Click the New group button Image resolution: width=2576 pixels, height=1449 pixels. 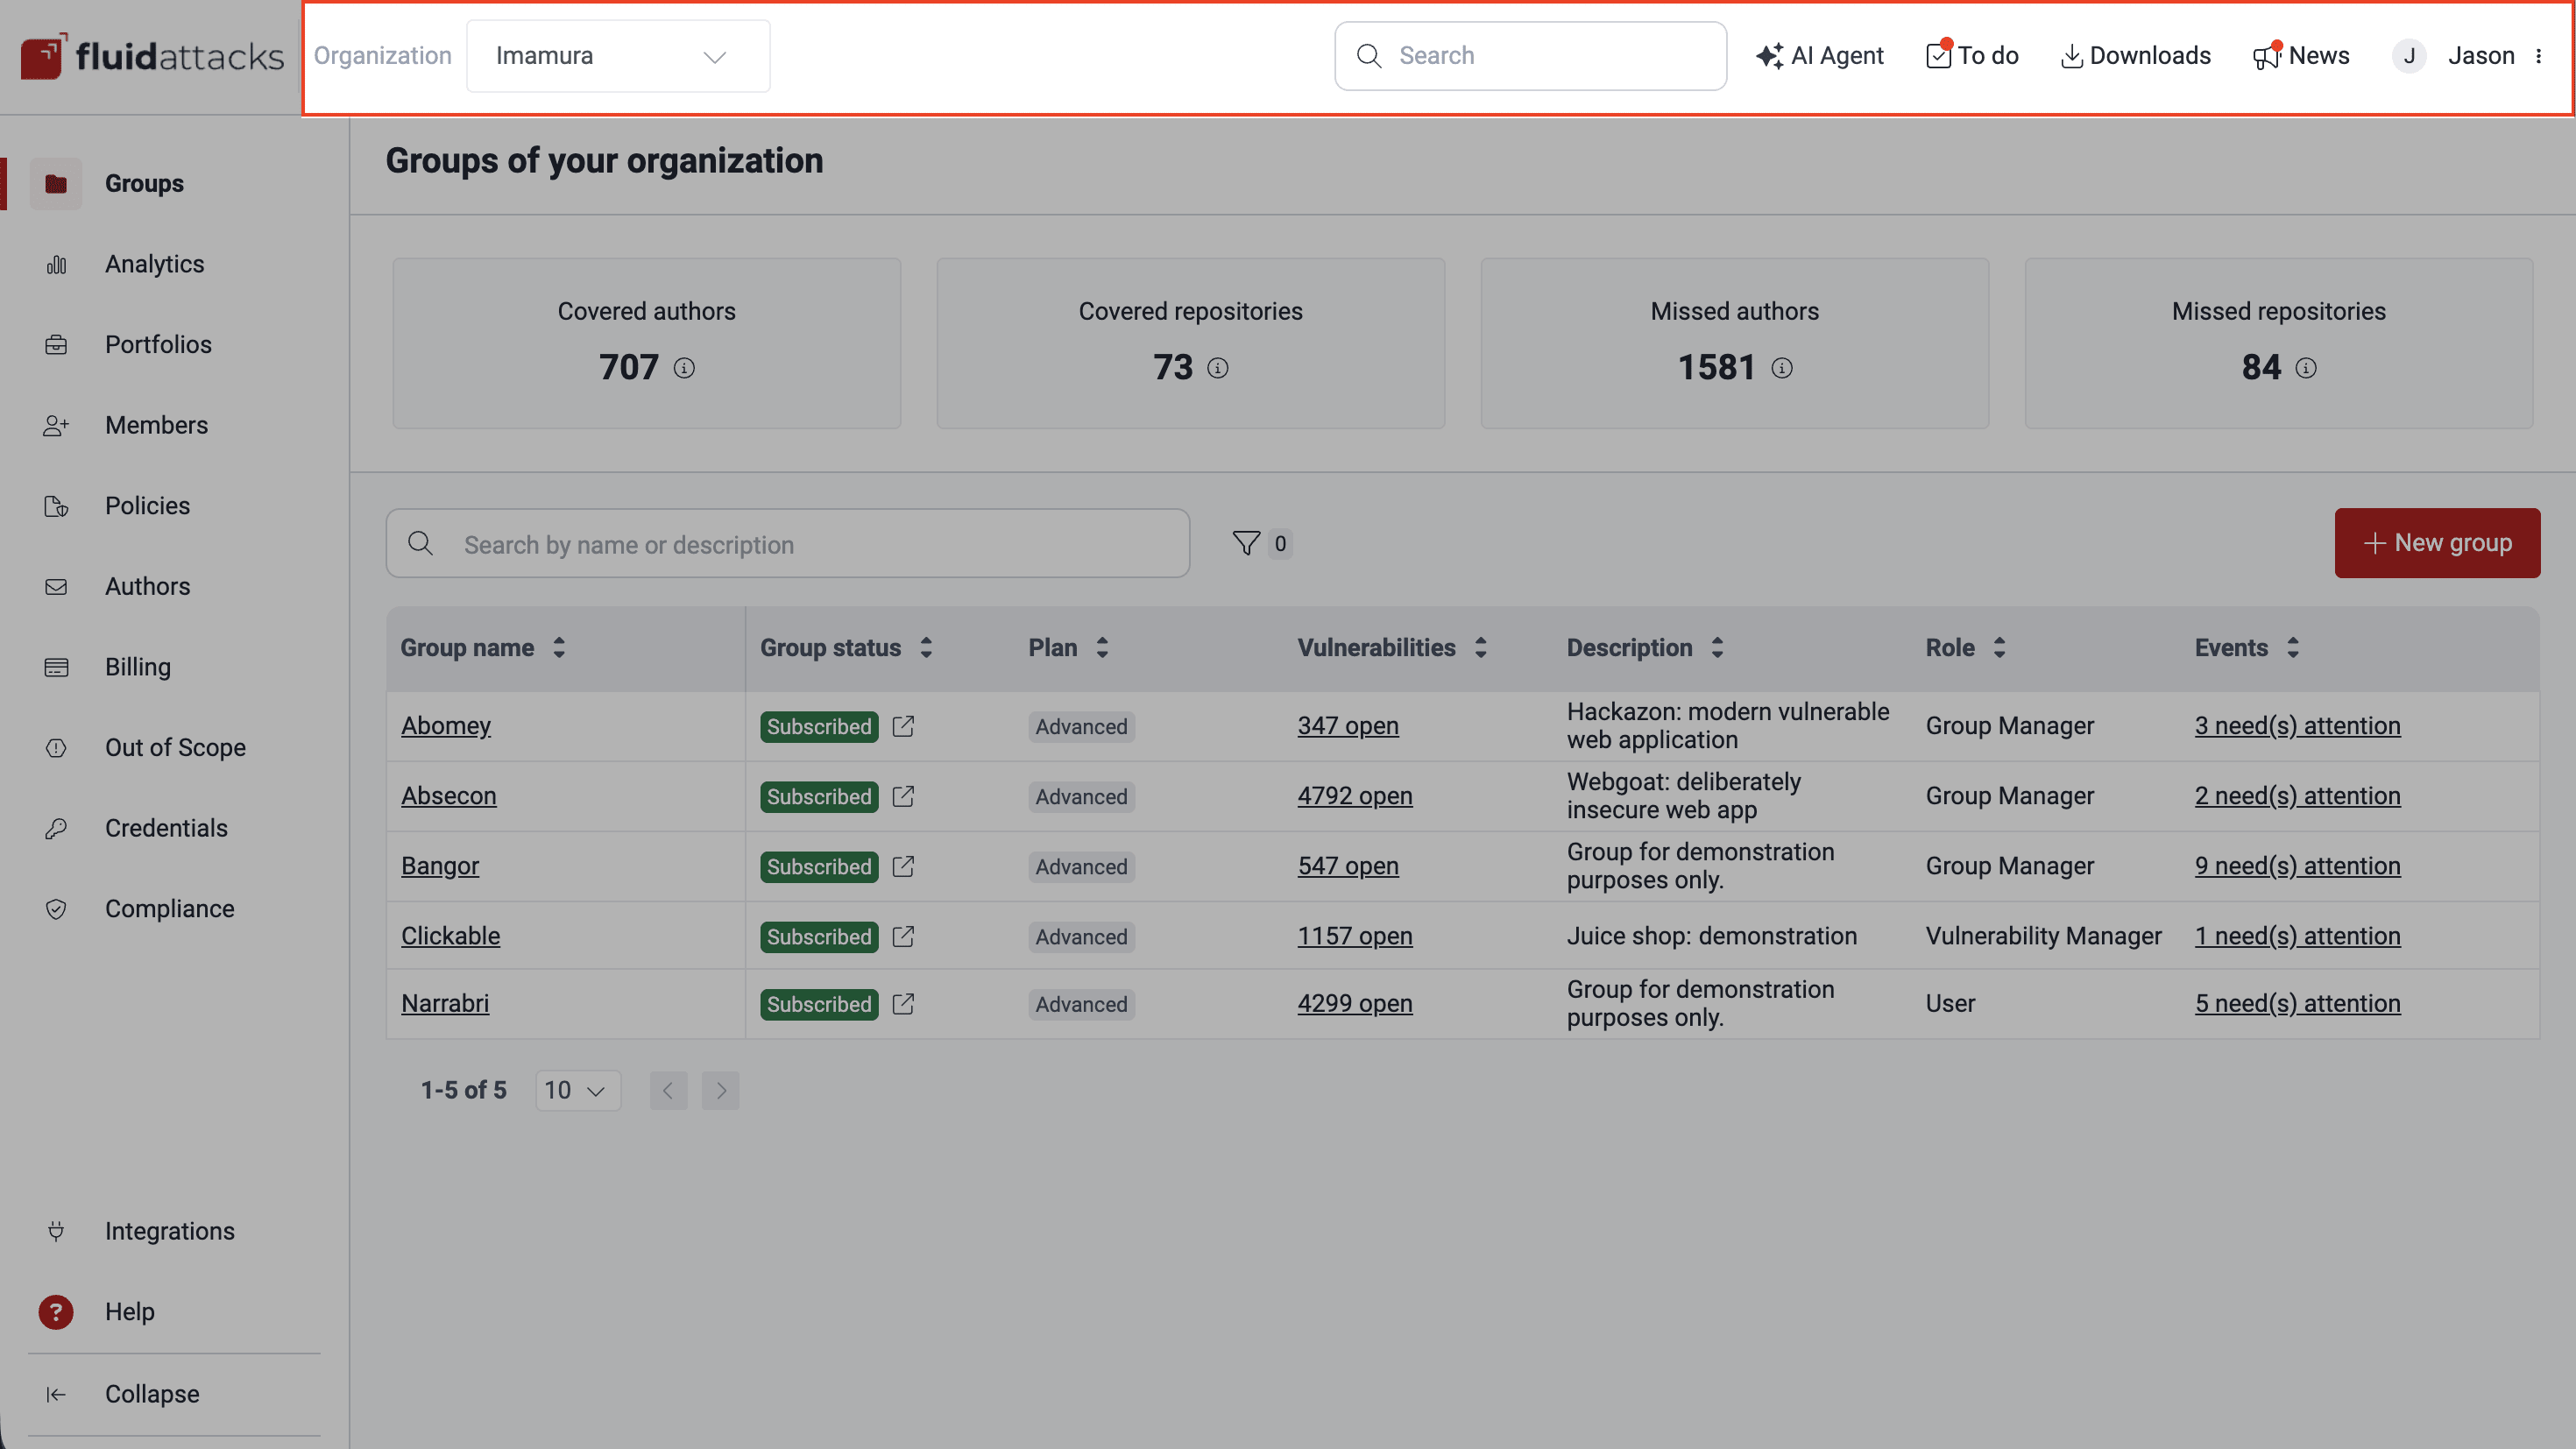(2436, 543)
